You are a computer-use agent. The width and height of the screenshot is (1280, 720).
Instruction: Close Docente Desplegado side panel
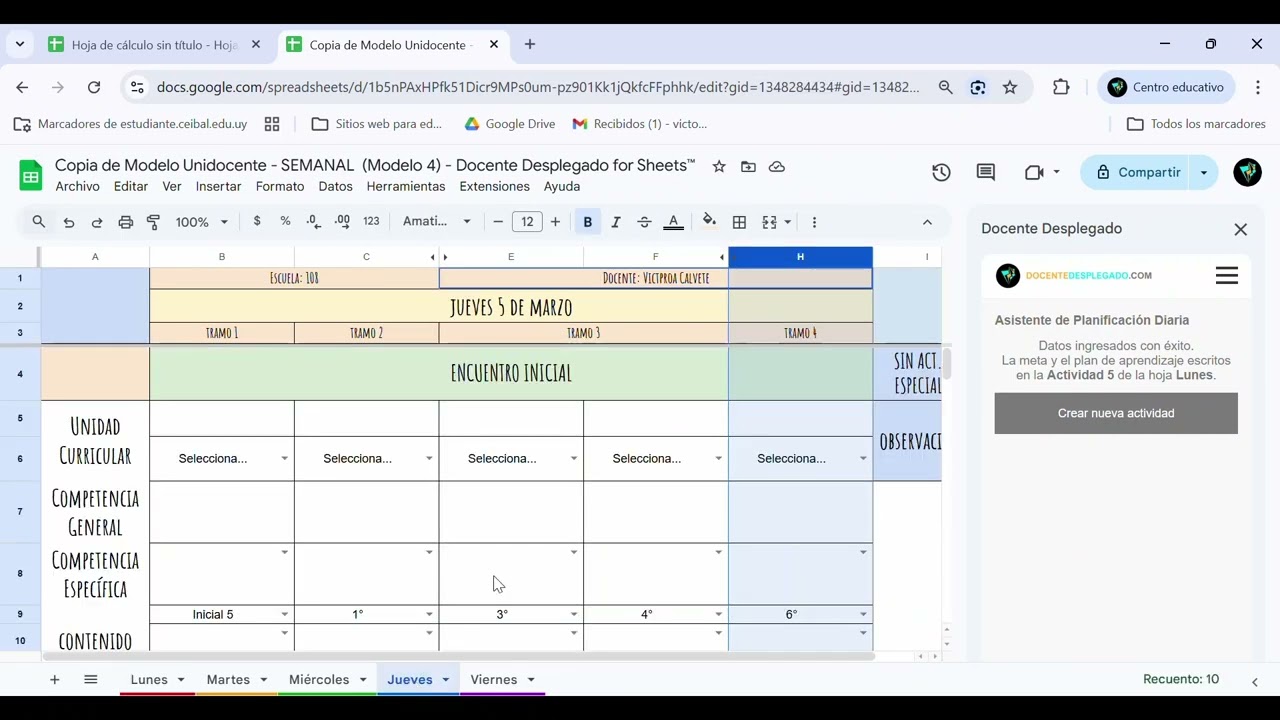coord(1241,229)
